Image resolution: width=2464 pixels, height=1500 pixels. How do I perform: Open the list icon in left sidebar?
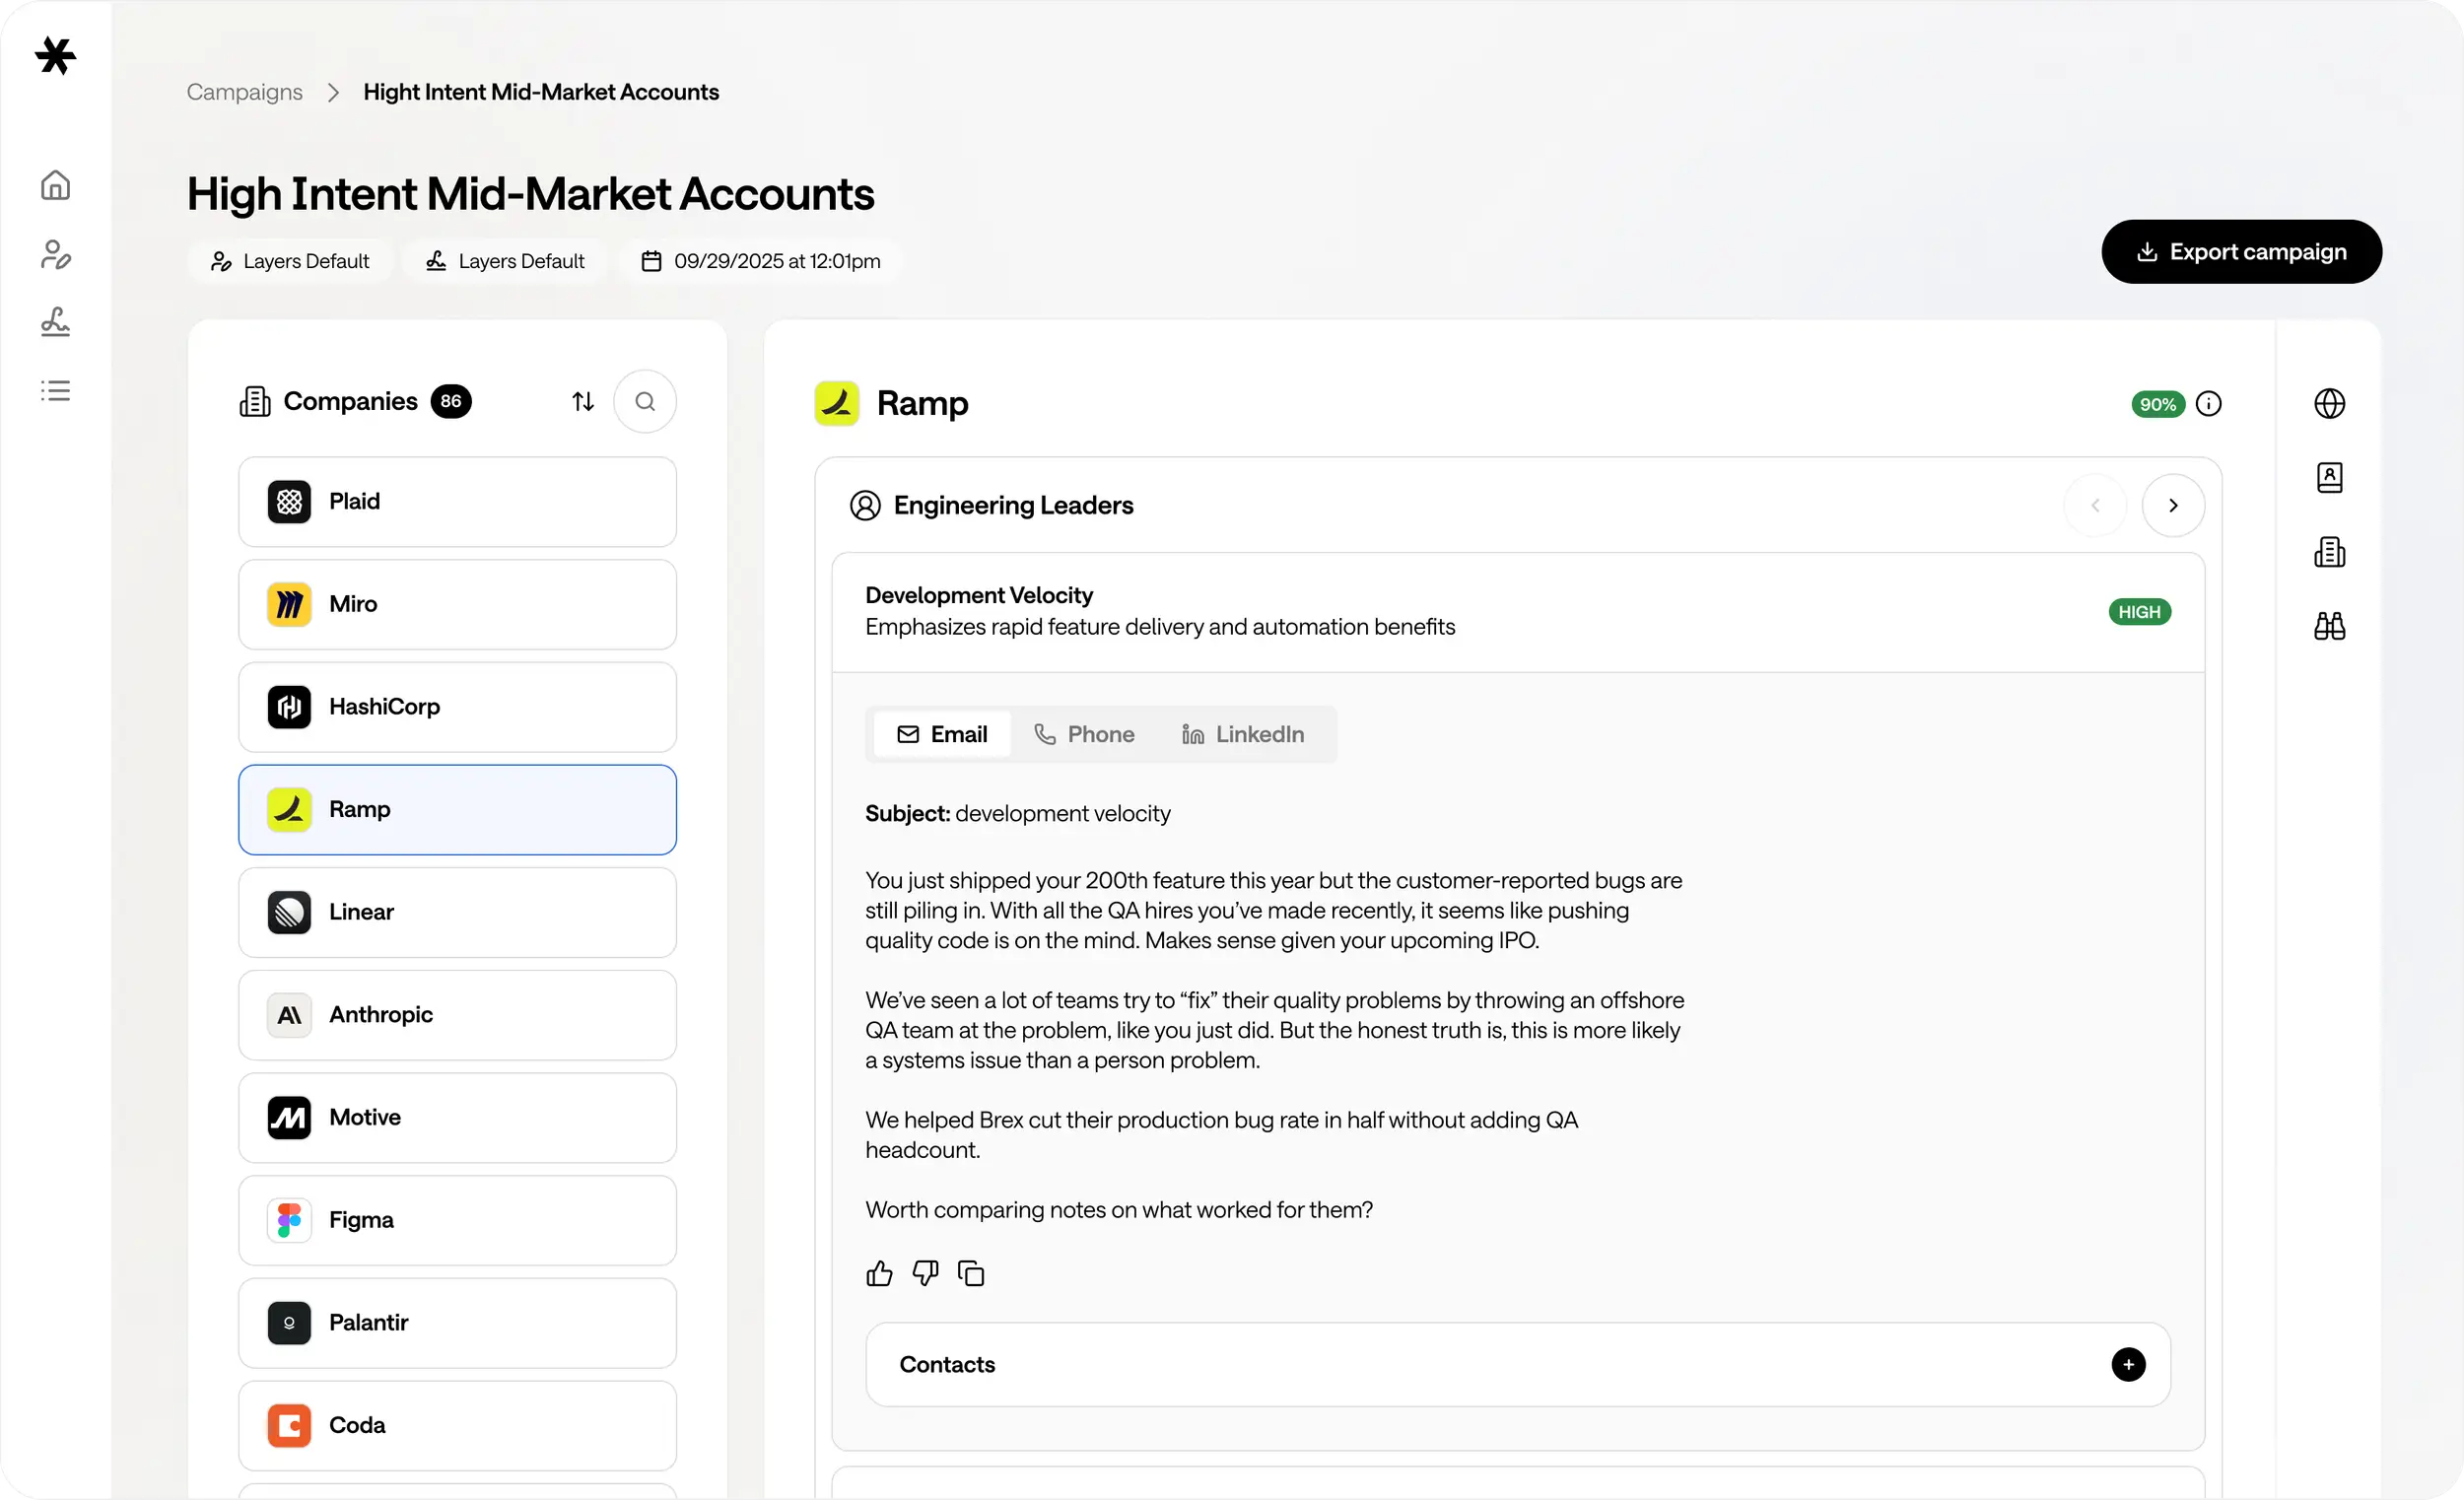click(x=55, y=390)
